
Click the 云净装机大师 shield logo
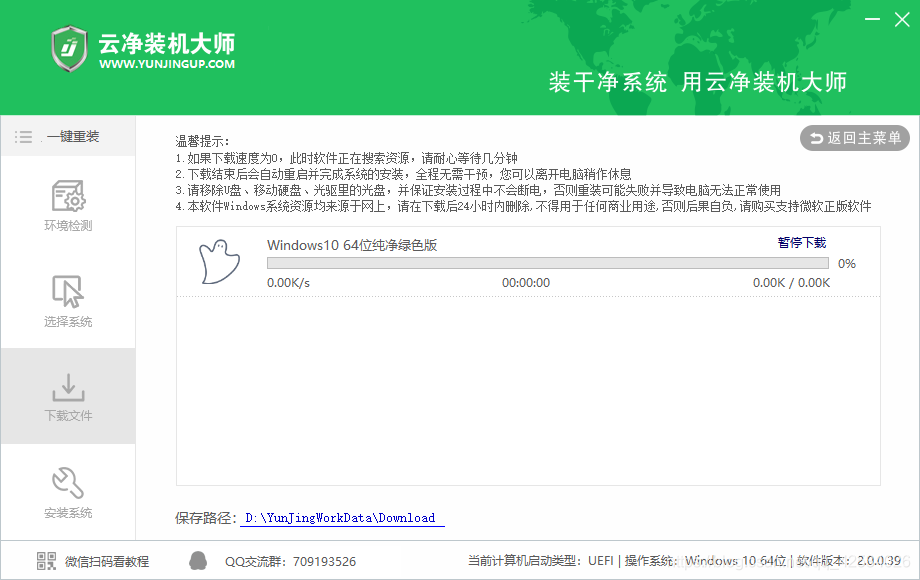tap(69, 48)
